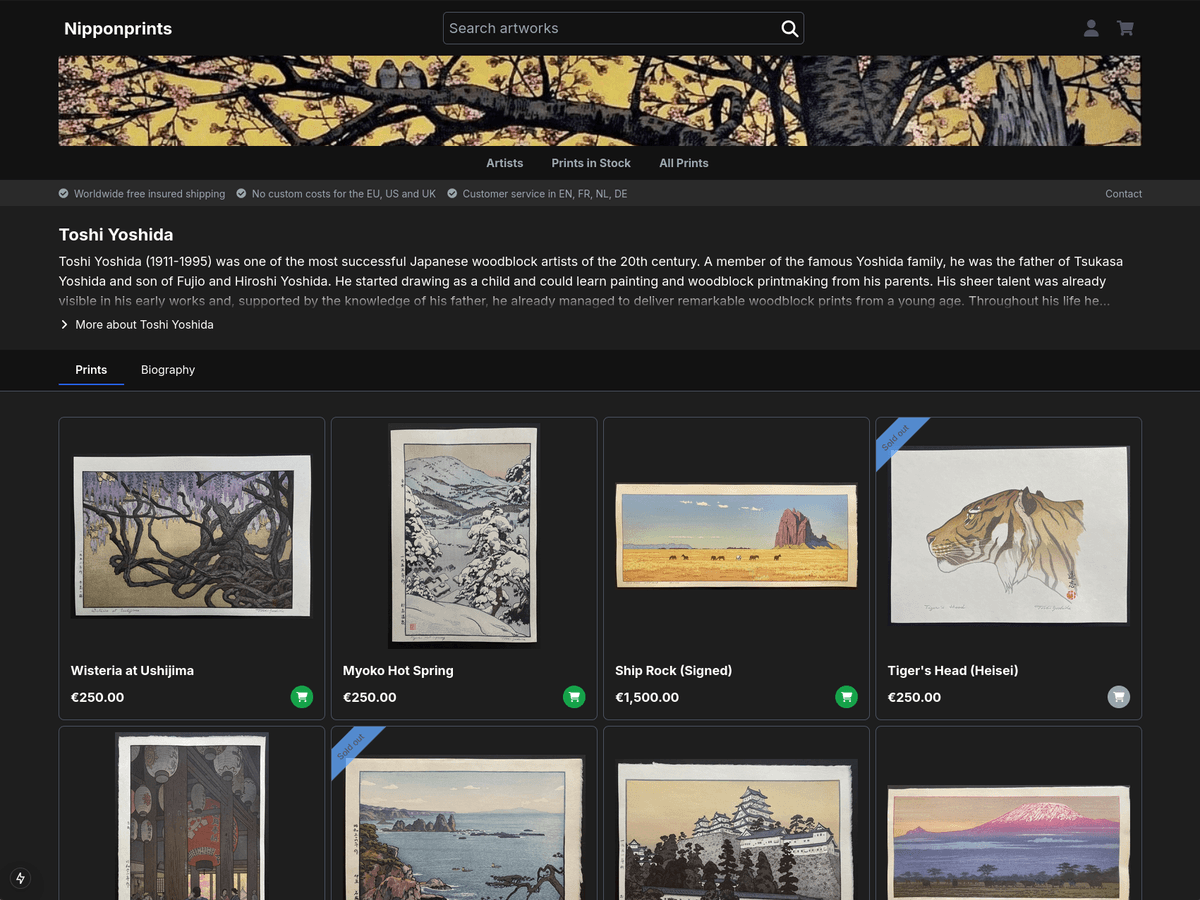Image resolution: width=1200 pixels, height=900 pixels.
Task: Click the €250.00 price under Tiger's Head
Action: click(x=915, y=698)
